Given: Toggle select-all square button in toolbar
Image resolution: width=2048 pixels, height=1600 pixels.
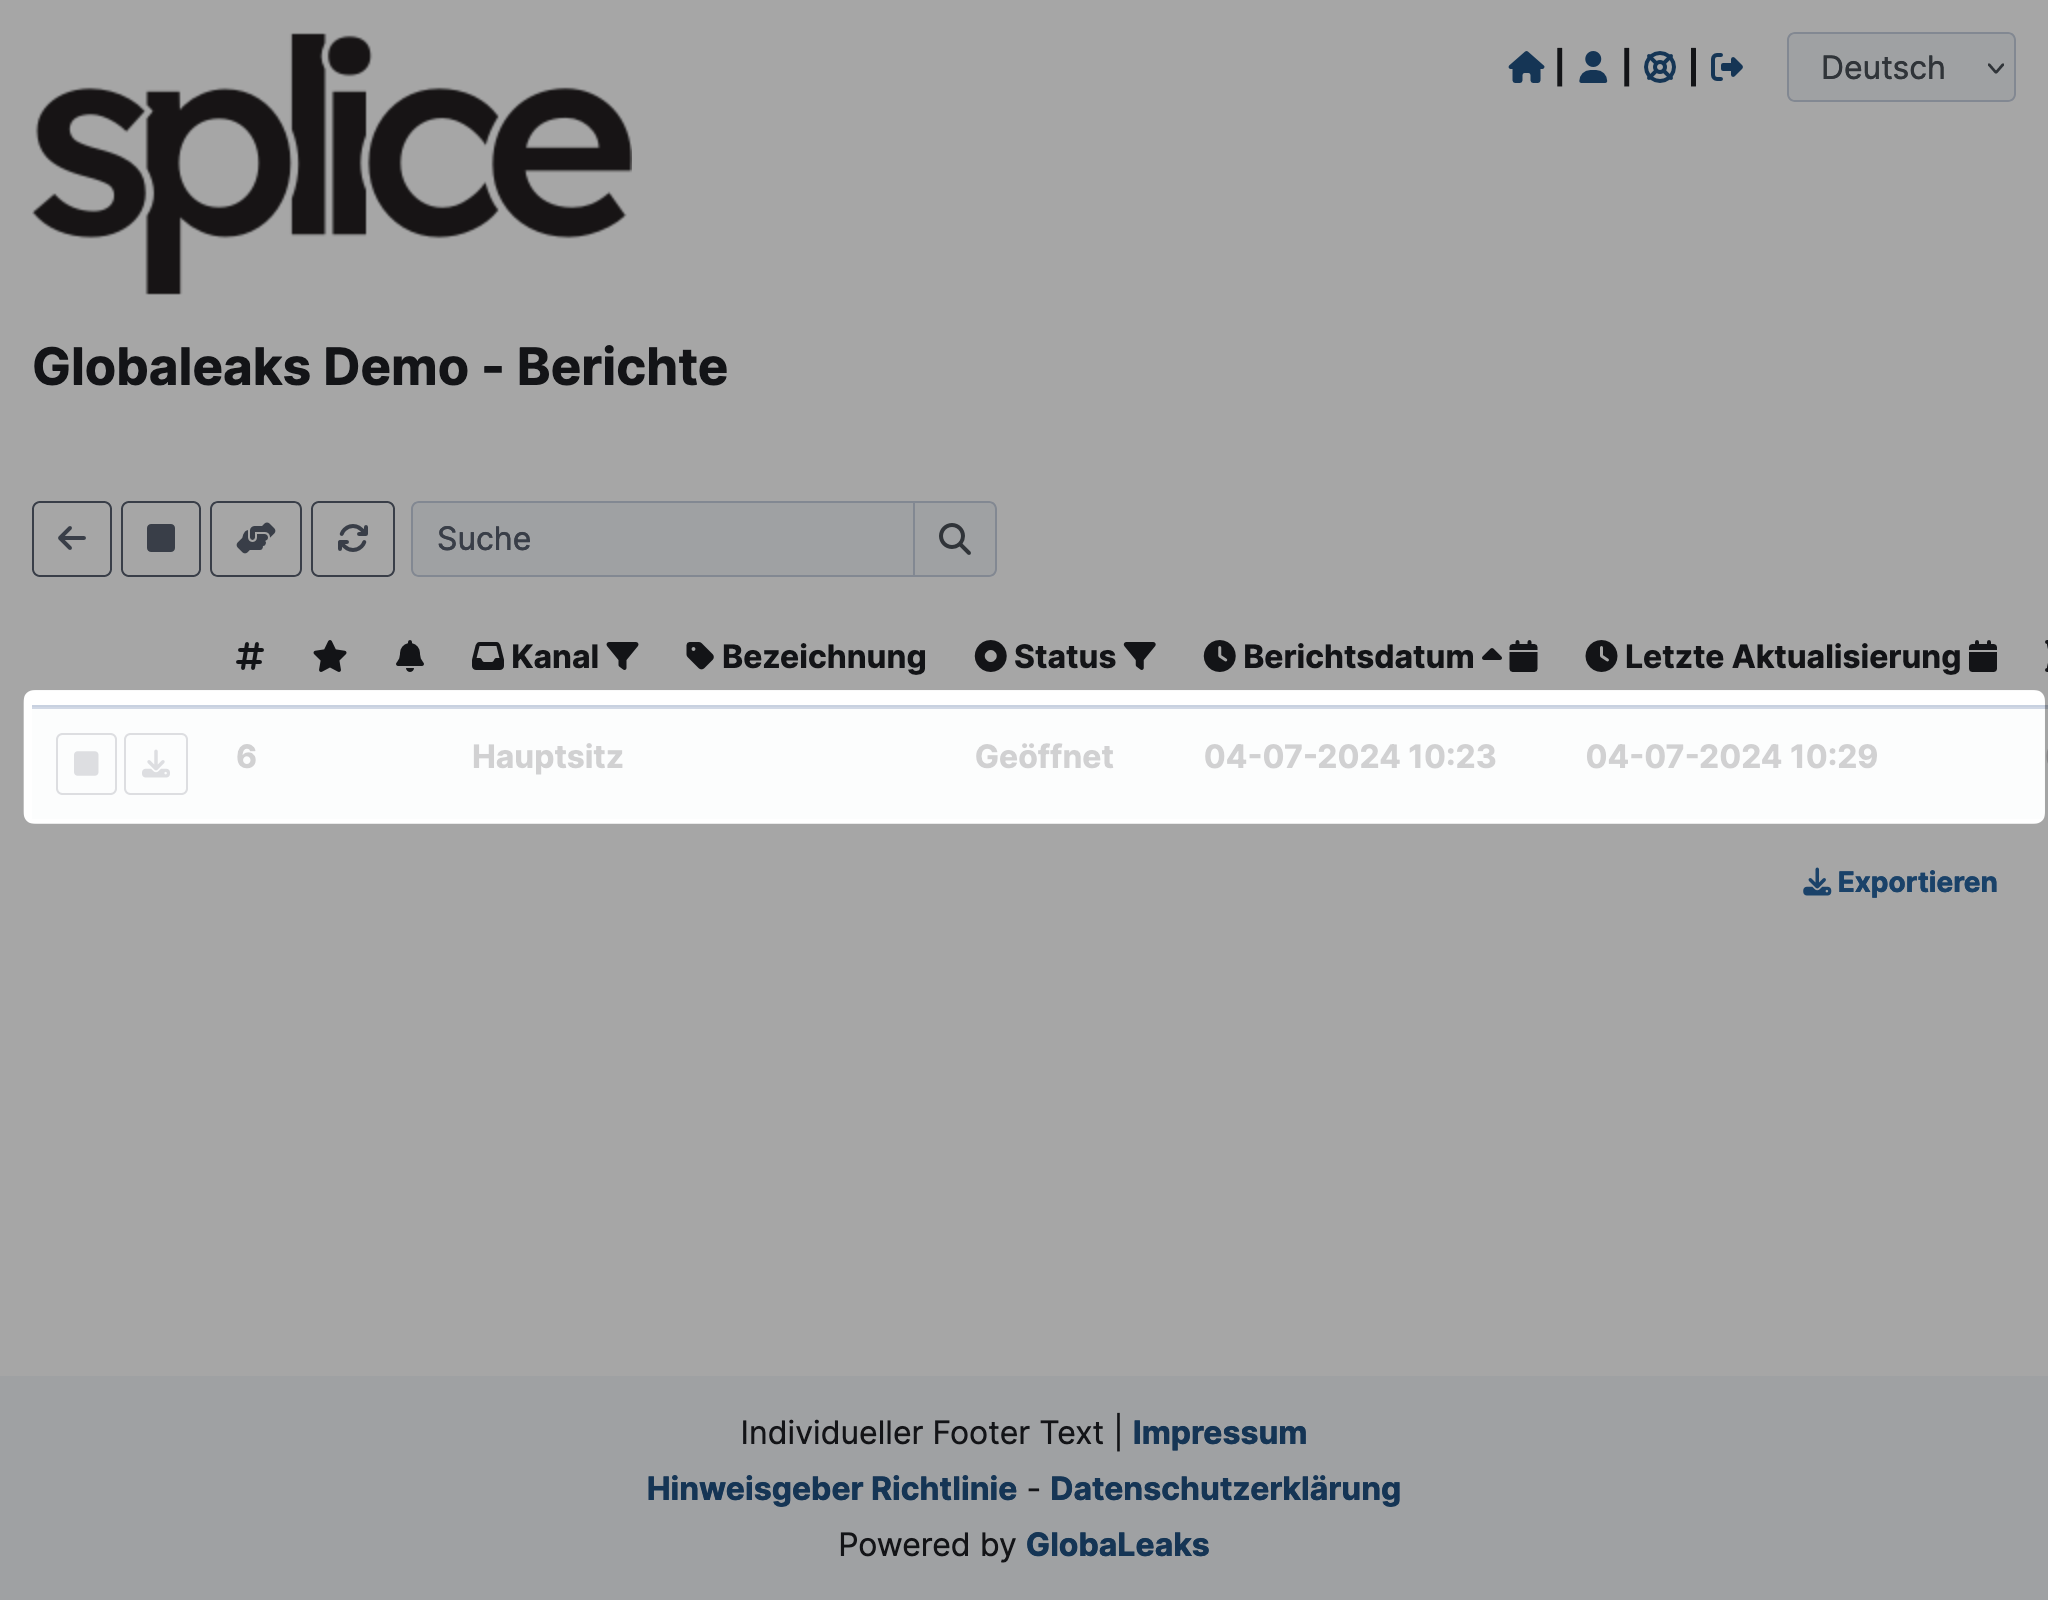Looking at the screenshot, I should point(161,539).
